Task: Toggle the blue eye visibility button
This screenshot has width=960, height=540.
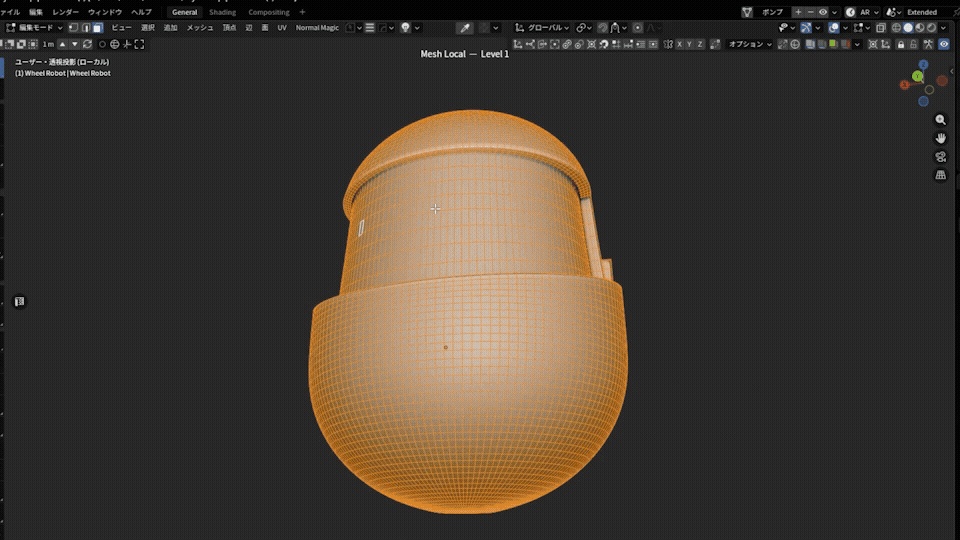Action: tap(943, 44)
